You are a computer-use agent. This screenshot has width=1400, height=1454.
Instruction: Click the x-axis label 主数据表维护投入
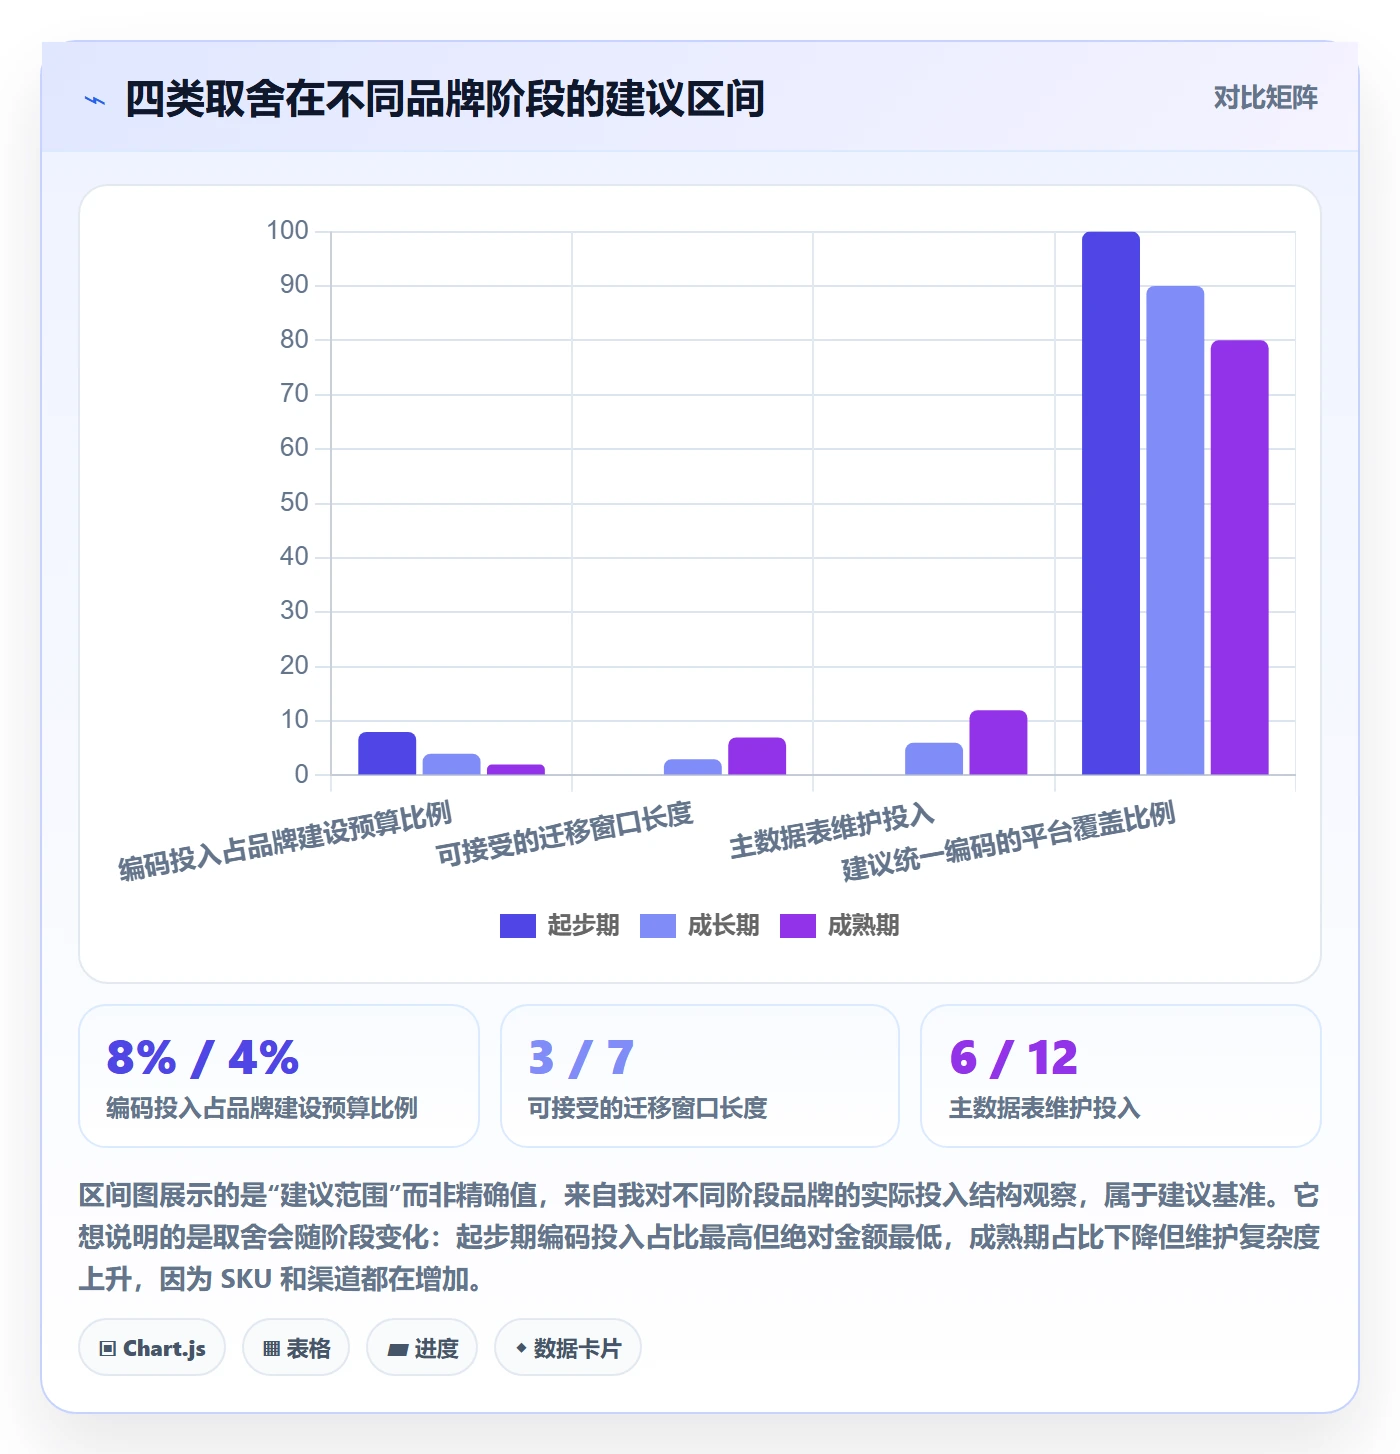pos(832,830)
